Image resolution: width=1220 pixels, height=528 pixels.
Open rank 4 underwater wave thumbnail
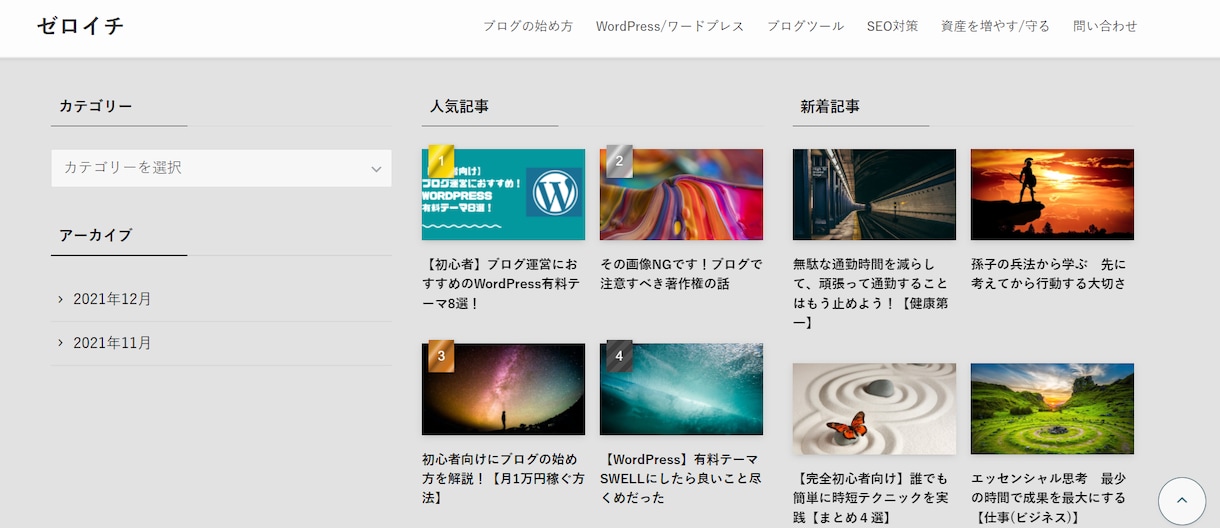[x=681, y=389]
